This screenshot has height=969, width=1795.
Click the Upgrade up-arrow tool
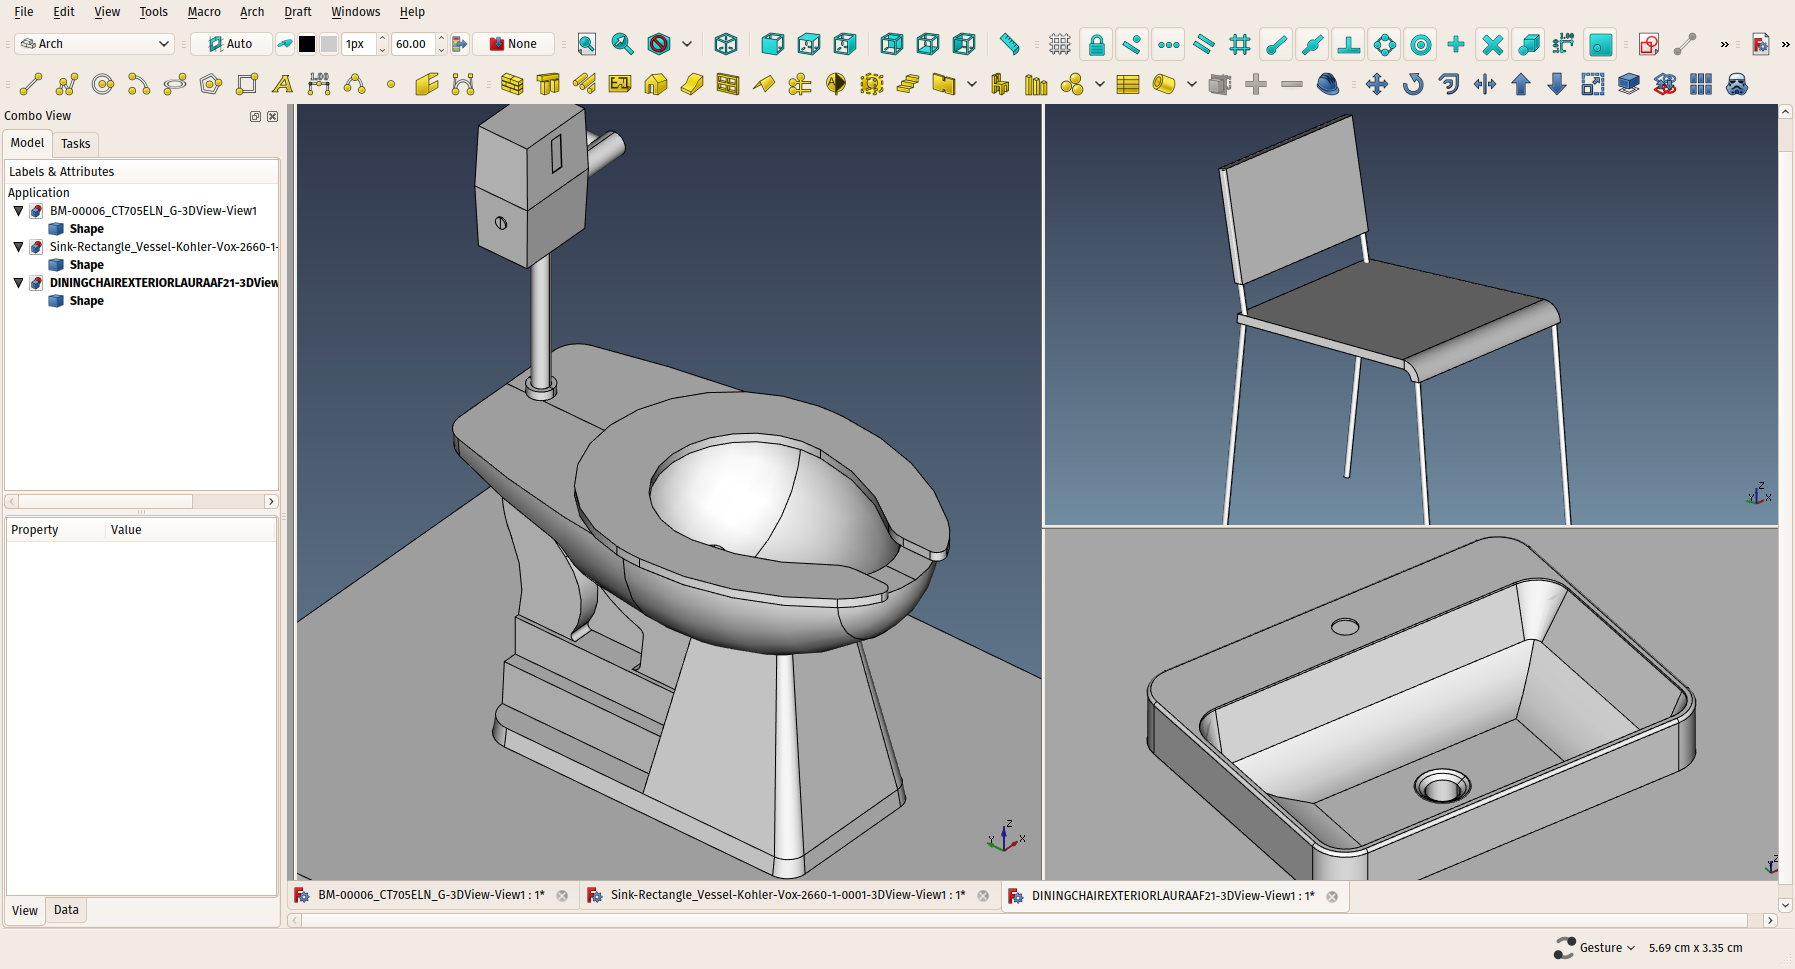pyautogui.click(x=1521, y=84)
